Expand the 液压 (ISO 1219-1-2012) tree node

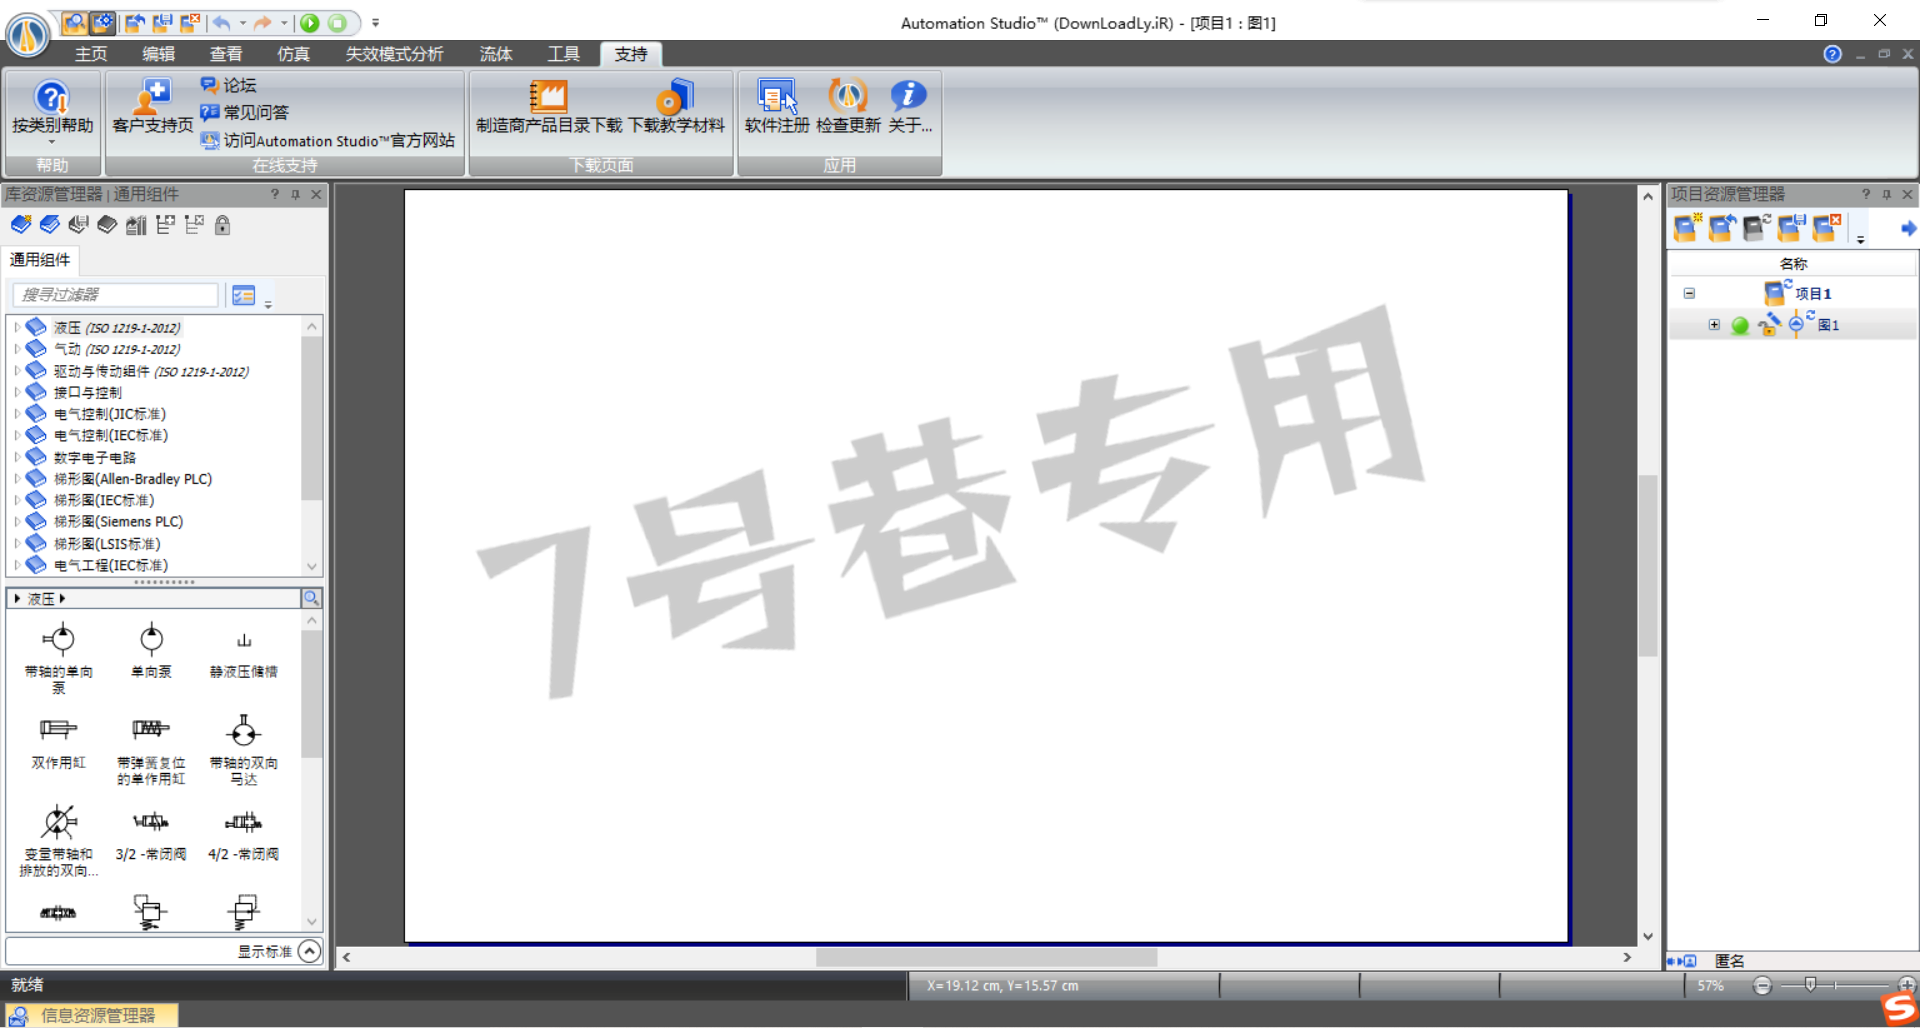(16, 327)
